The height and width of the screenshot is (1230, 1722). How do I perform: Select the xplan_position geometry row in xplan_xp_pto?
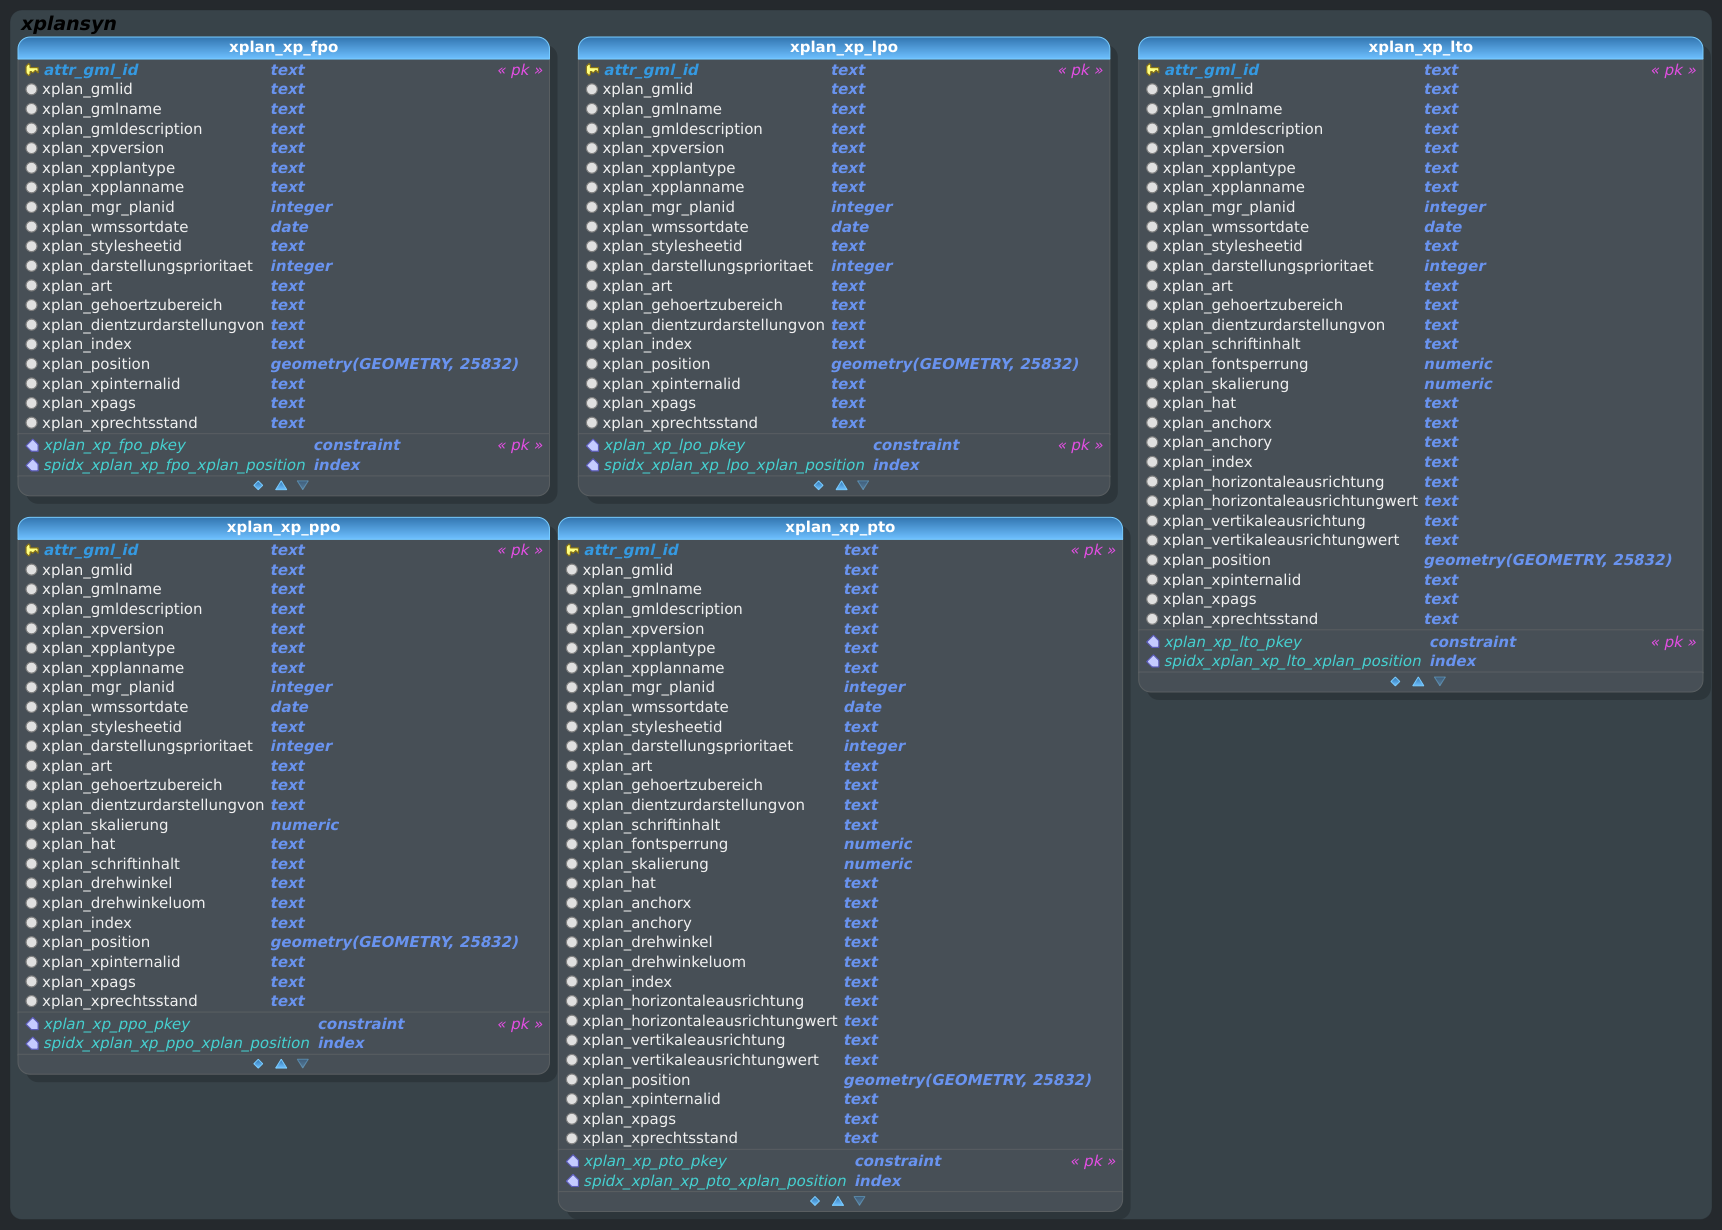(x=636, y=1079)
